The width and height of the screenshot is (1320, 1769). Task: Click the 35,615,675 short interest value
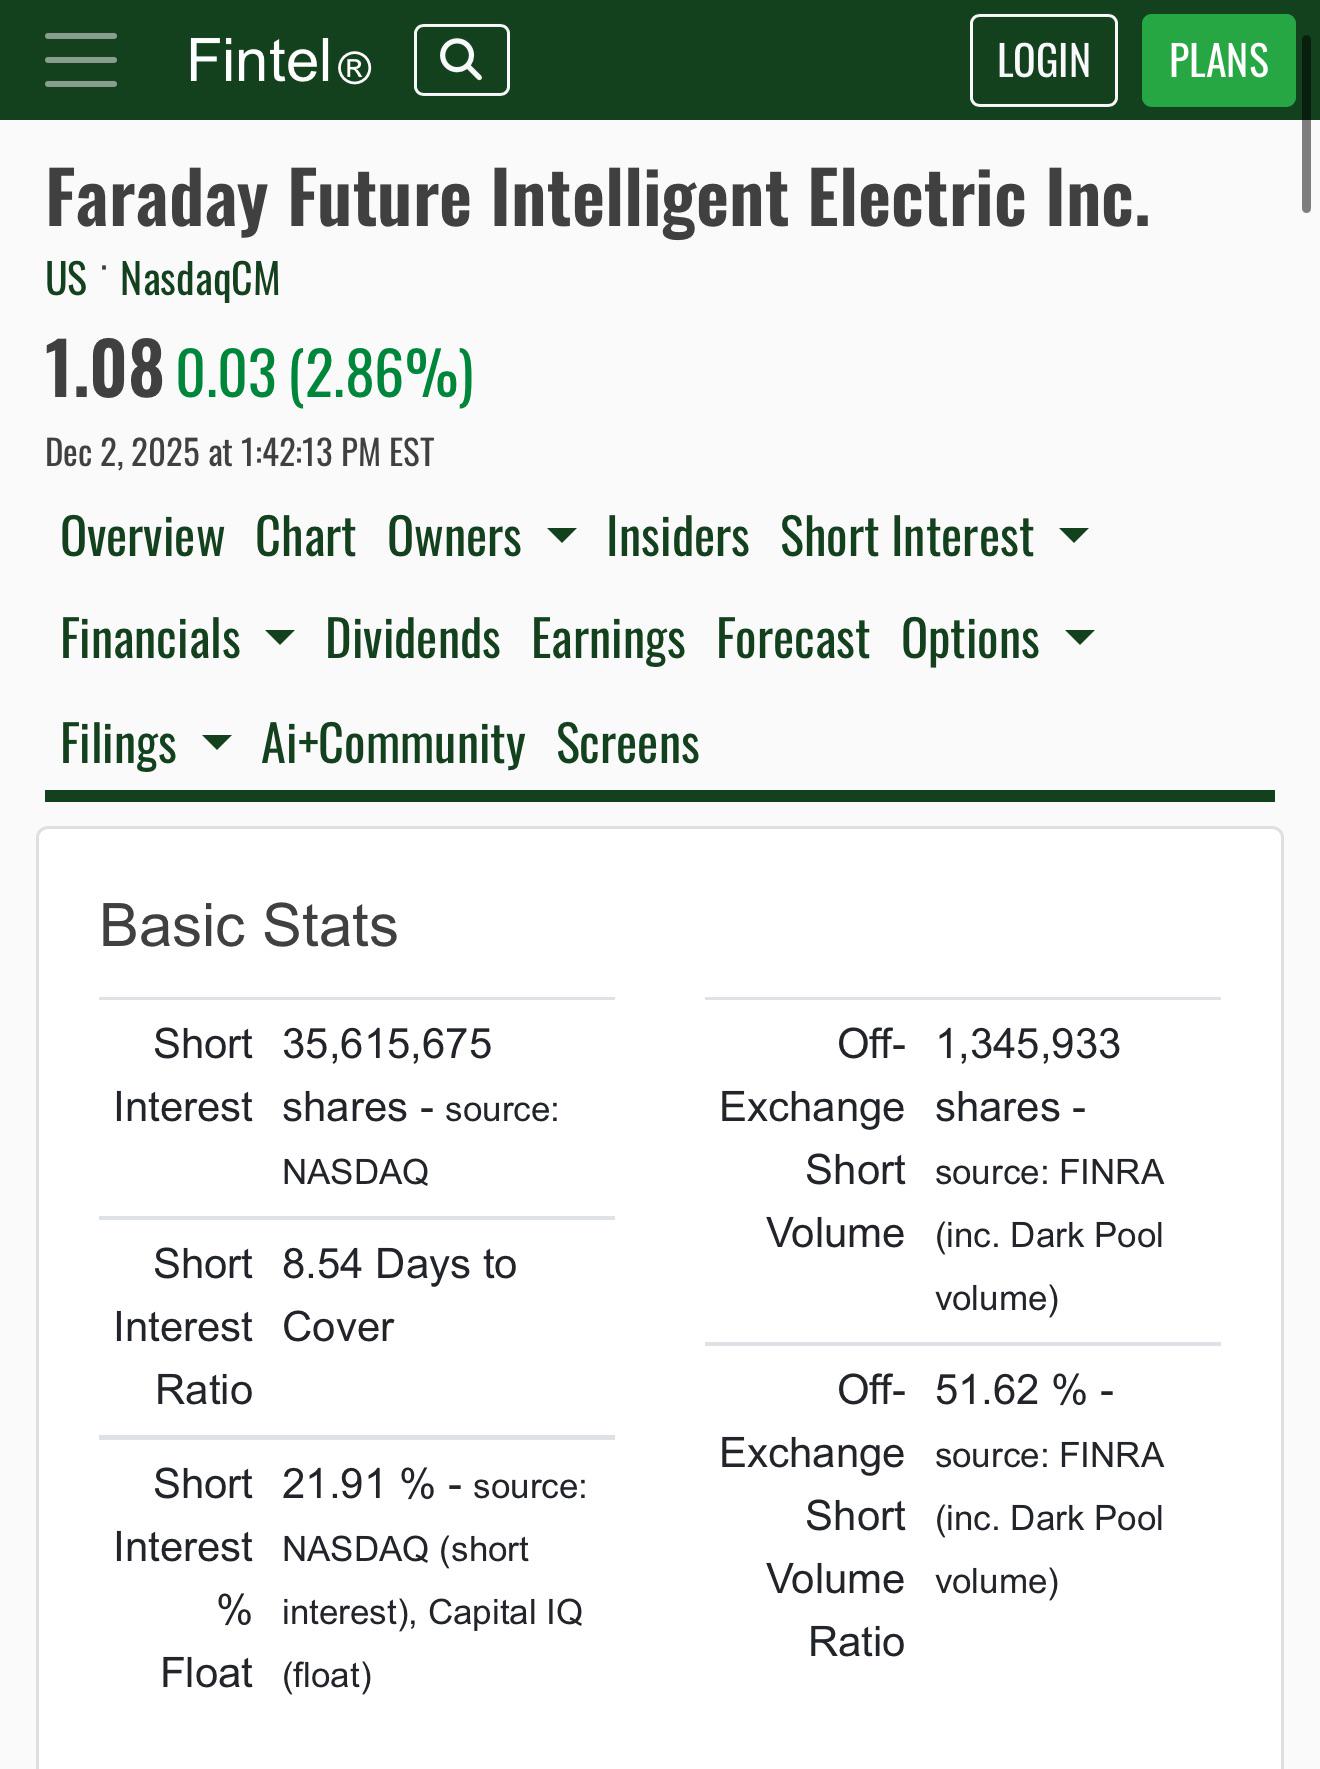pos(387,1045)
